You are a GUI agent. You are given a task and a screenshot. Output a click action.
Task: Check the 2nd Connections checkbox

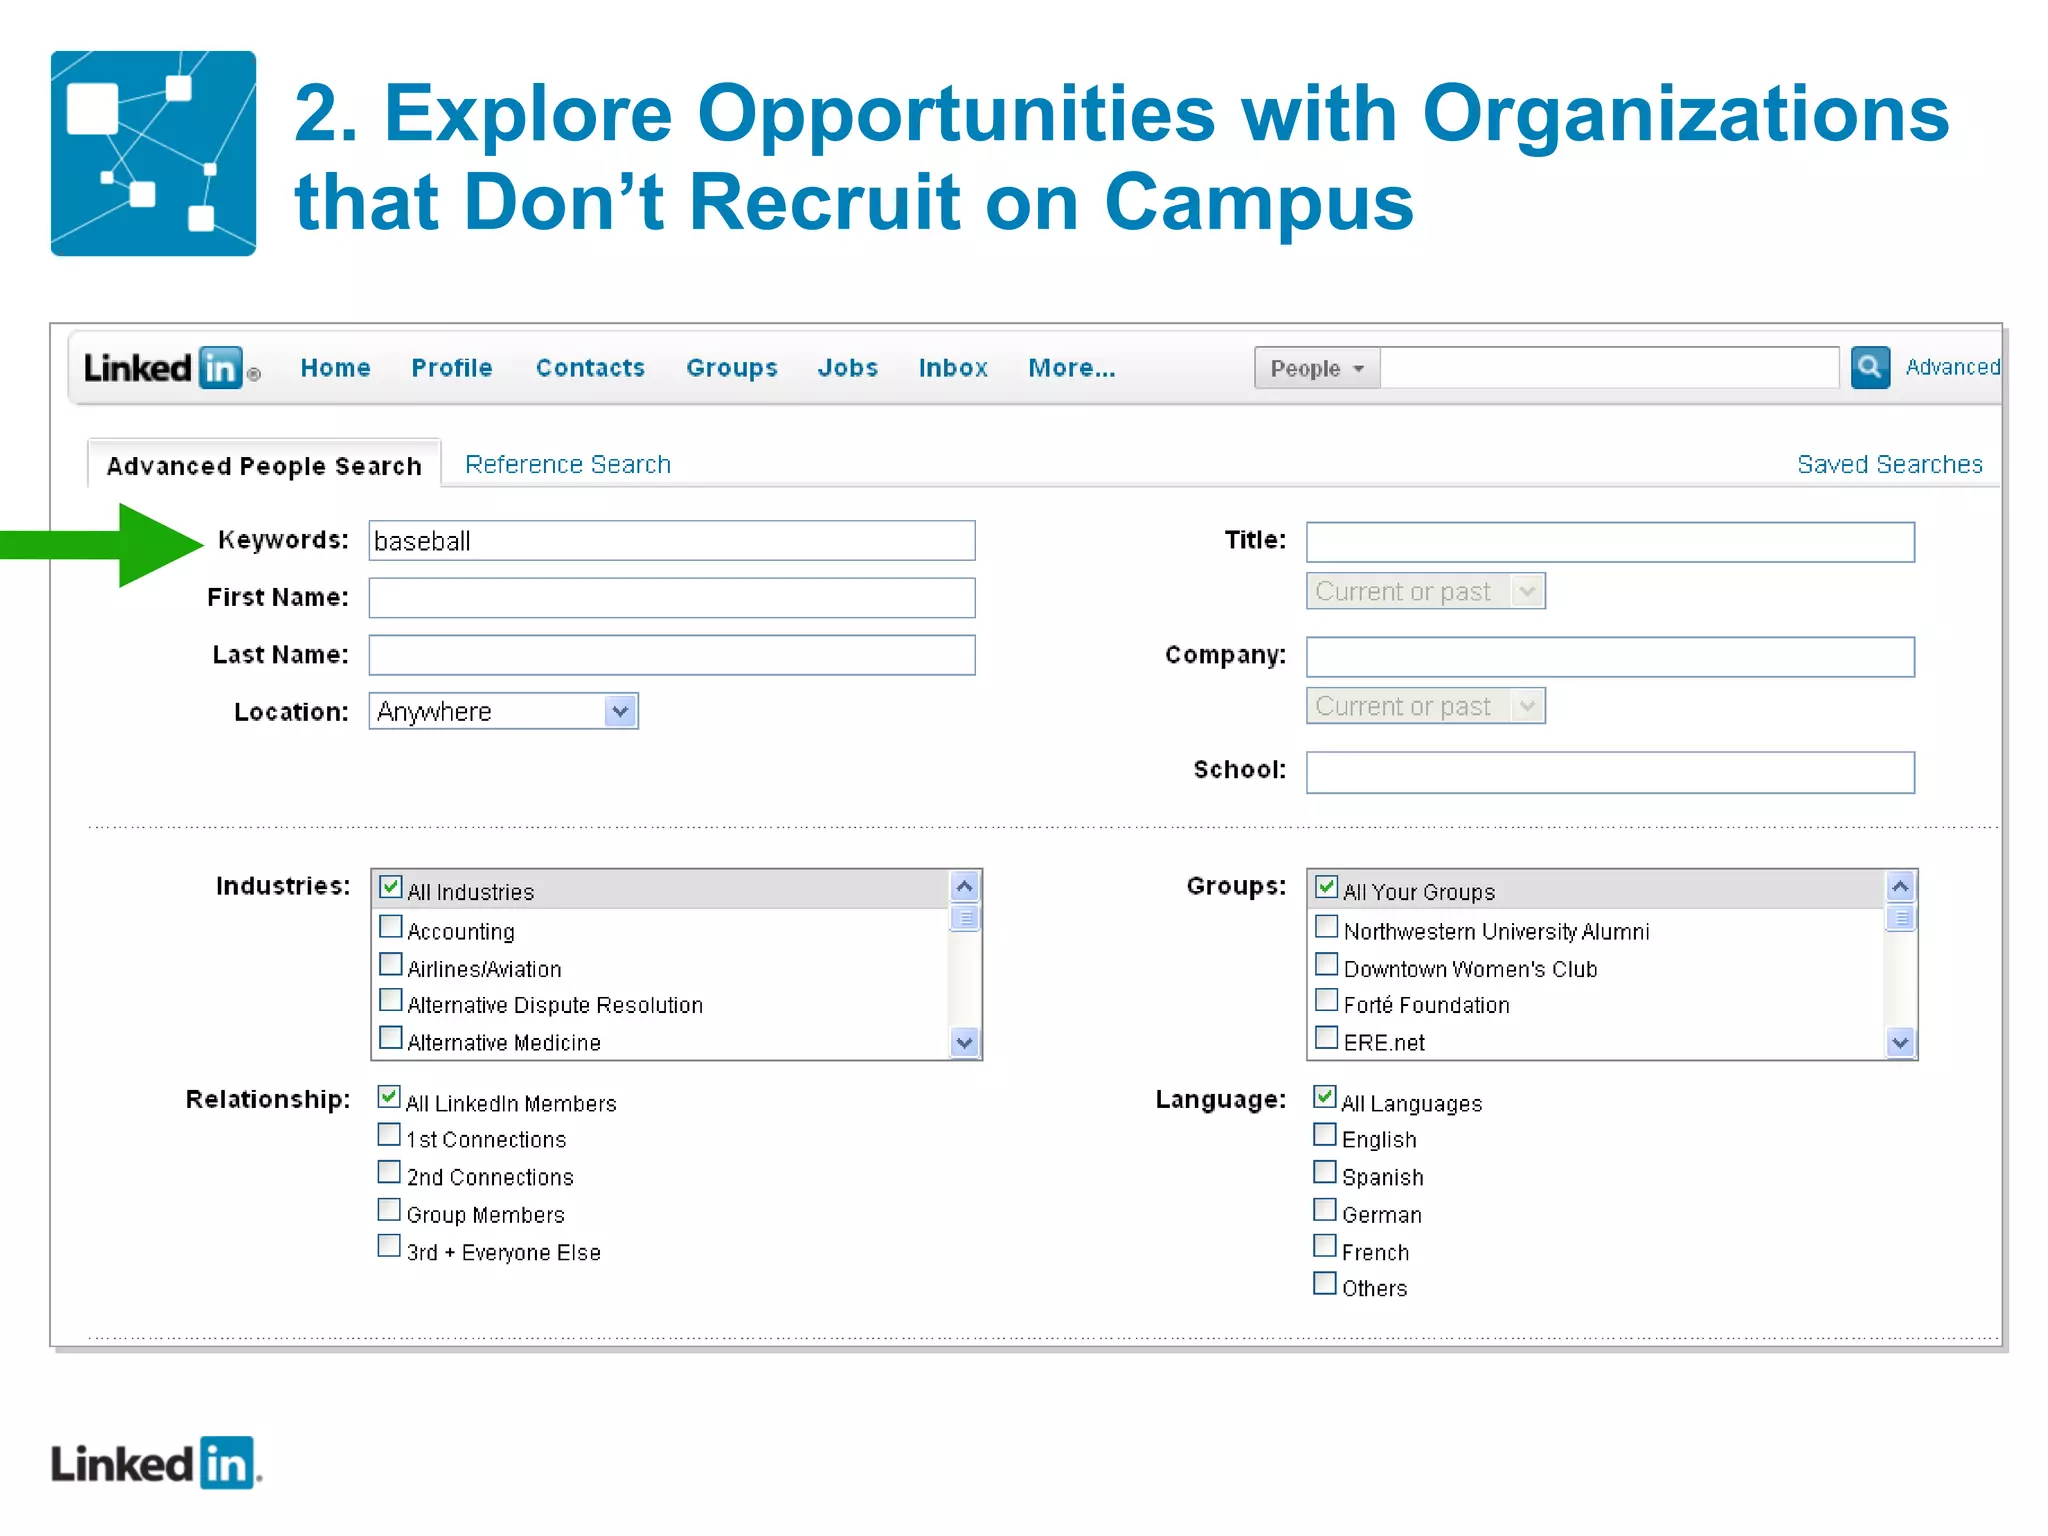pos(389,1172)
